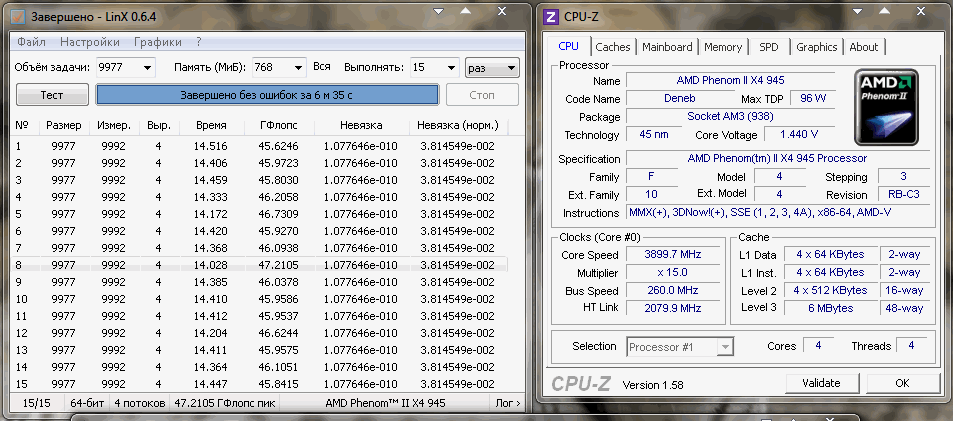This screenshot has width=953, height=421.
Task: Start the benchmark with Тест button
Action: pyautogui.click(x=52, y=95)
